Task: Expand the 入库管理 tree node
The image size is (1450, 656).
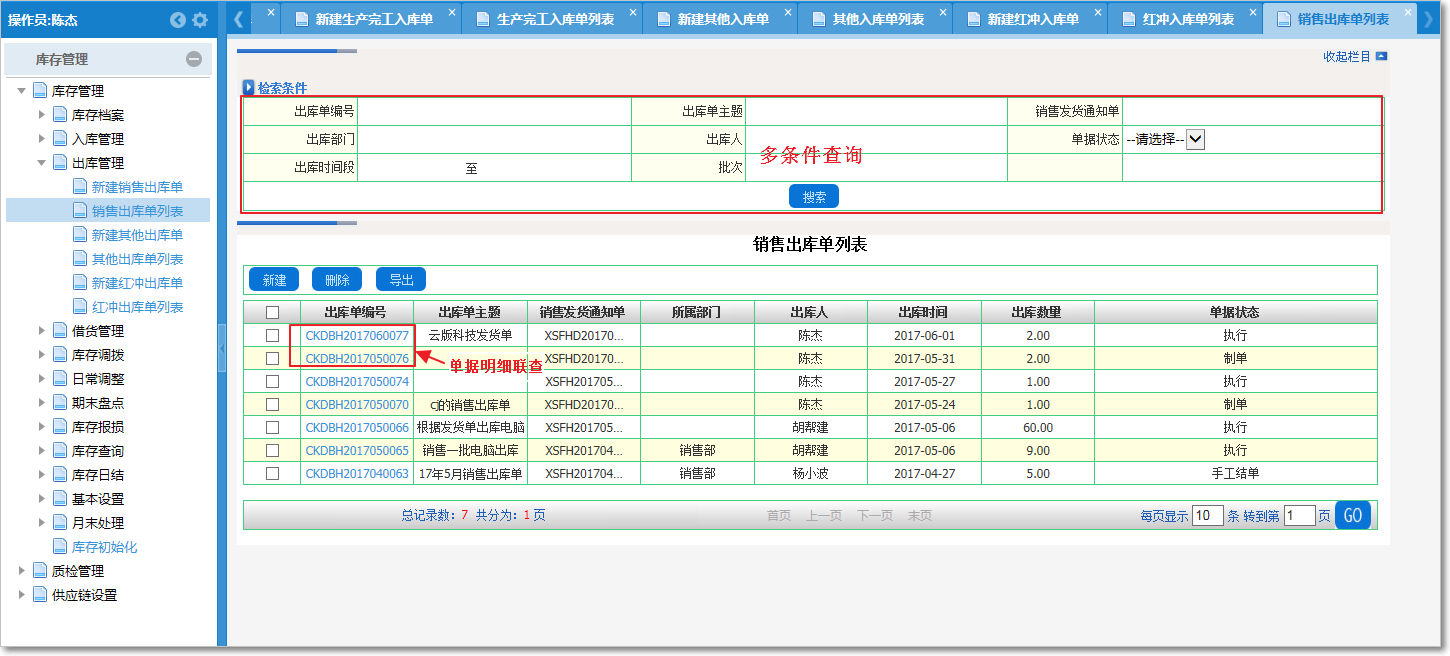Action: coord(42,139)
